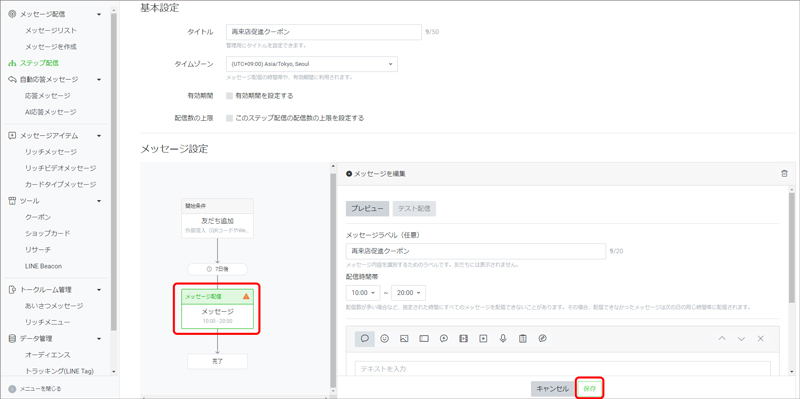This screenshot has height=399, width=800.
Task: Open the 20:00 end time dropdown
Action: pos(408,293)
